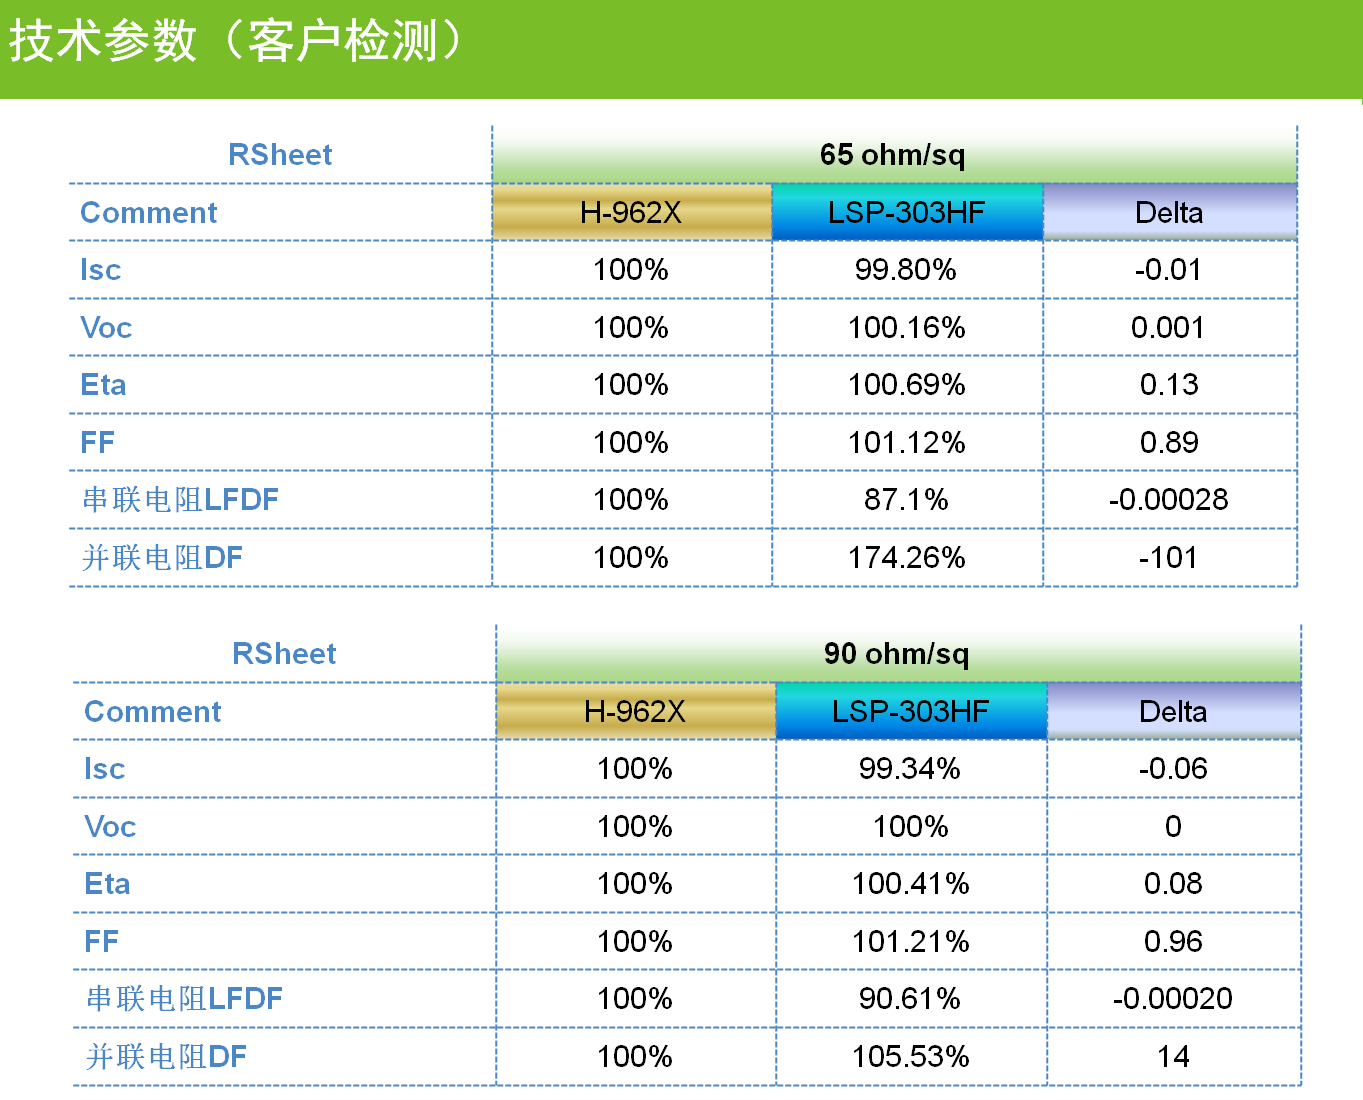Click the 100.69% Eta value
Screen dimensions: 1363x1100
[x=906, y=385]
